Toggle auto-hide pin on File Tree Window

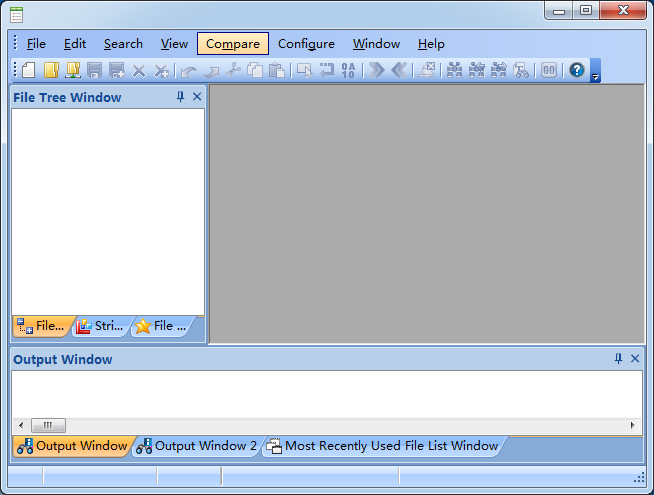(181, 97)
